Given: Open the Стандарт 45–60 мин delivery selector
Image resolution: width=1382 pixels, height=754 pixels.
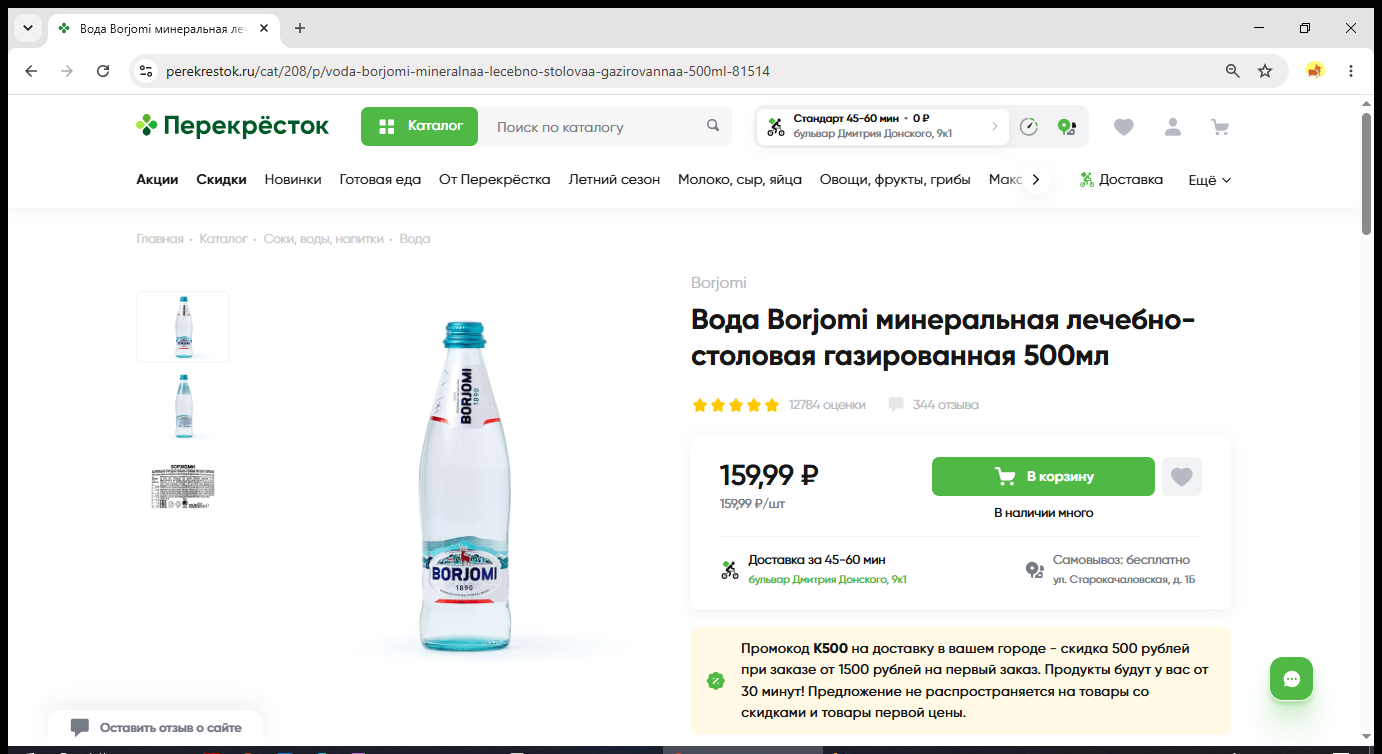Looking at the screenshot, I should click(882, 126).
